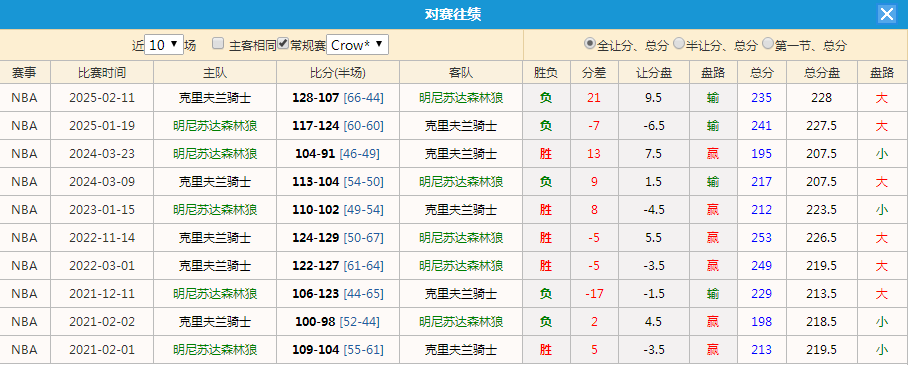908x365 pixels.
Task: Click score 109-104 of 2021-02-01 match
Action: pos(316,350)
